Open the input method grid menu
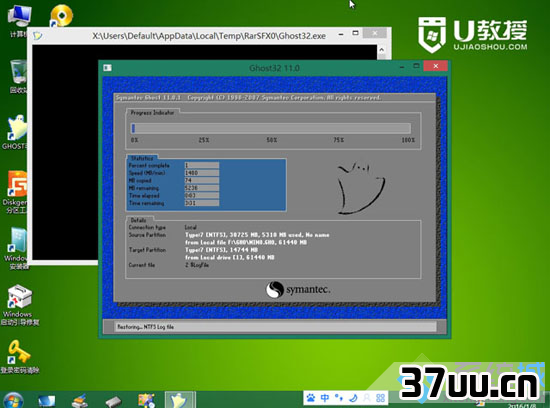Viewport: 550px width, 408px height. 380,398
